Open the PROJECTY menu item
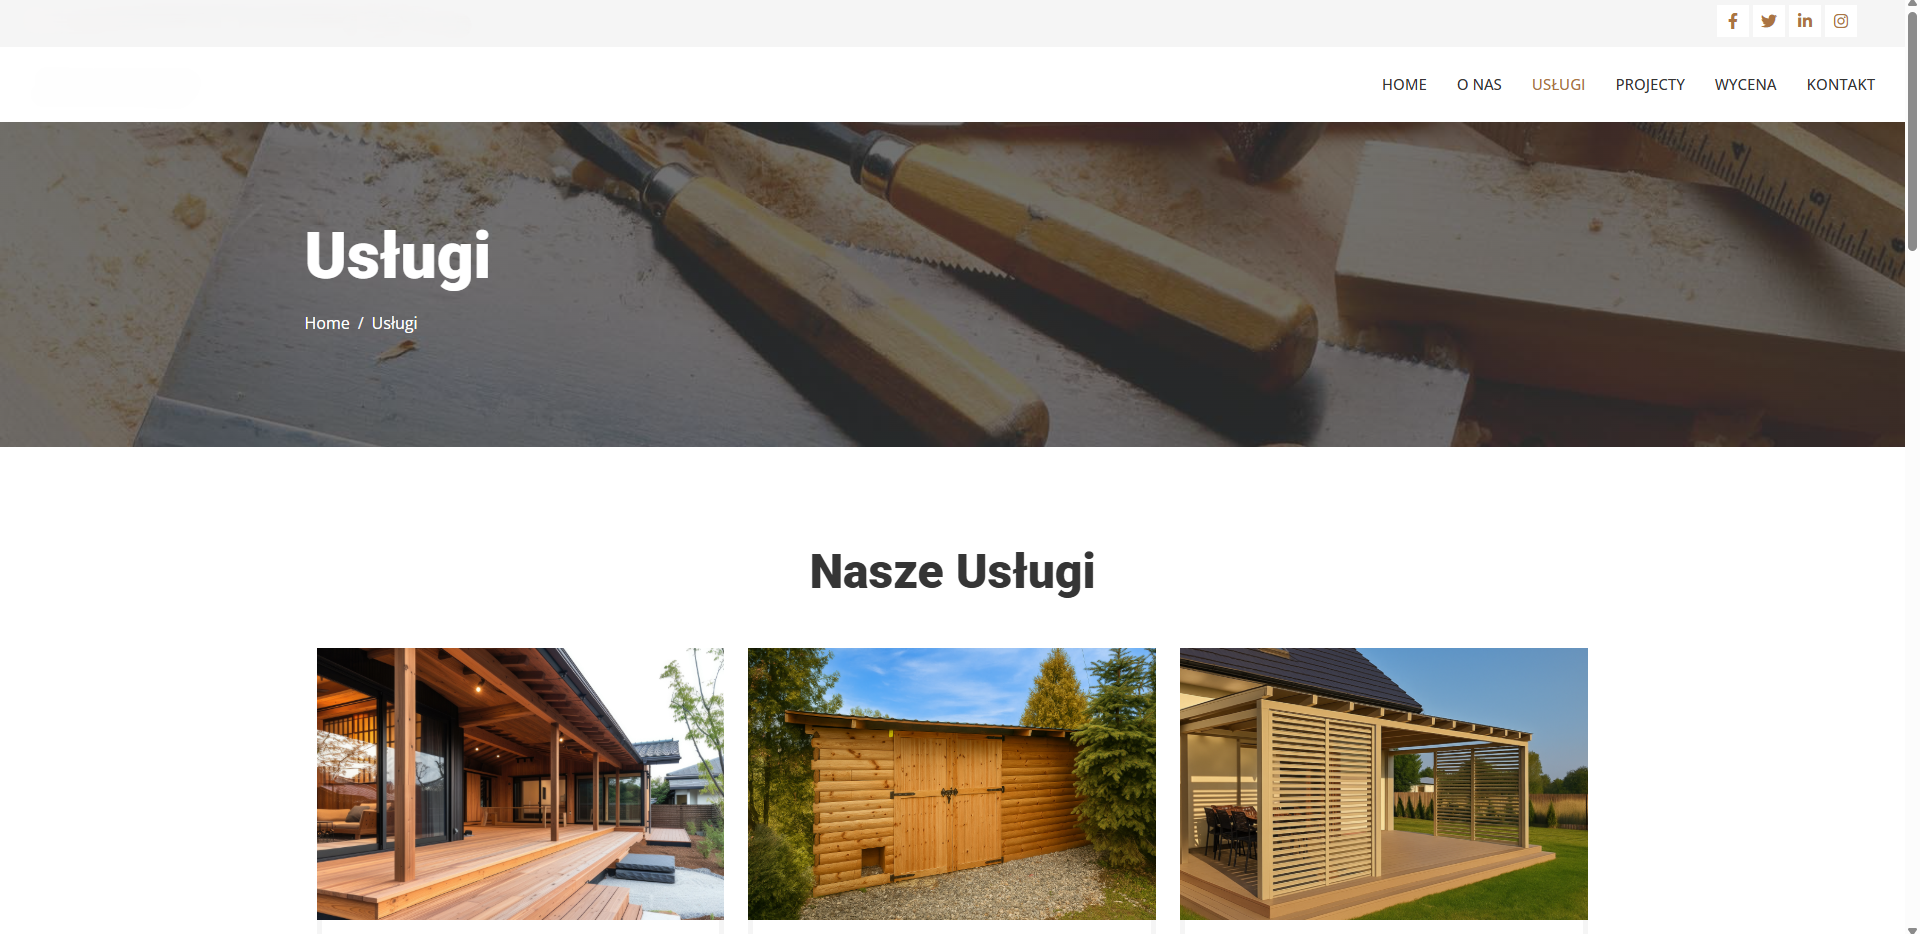1920x934 pixels. 1650,85
